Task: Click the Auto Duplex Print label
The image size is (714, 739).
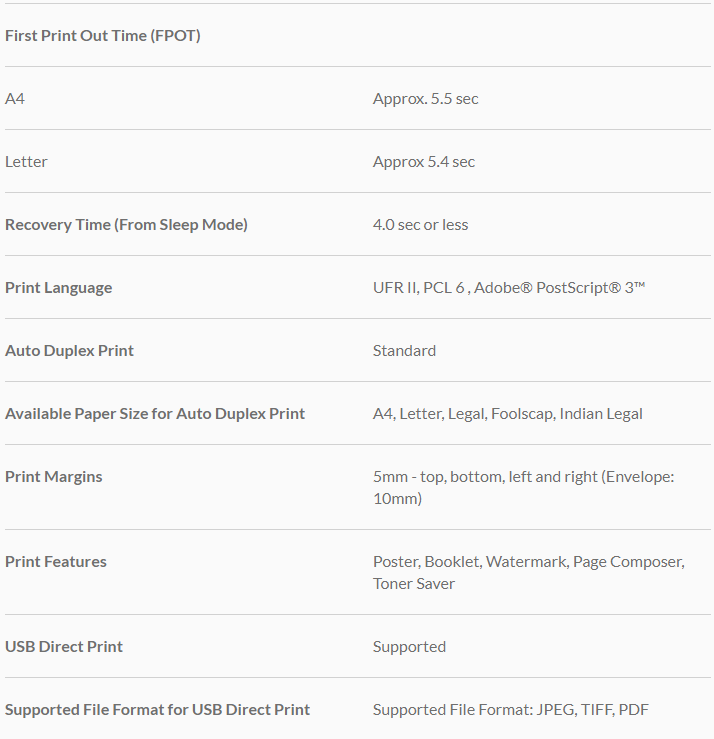Action: click(69, 351)
